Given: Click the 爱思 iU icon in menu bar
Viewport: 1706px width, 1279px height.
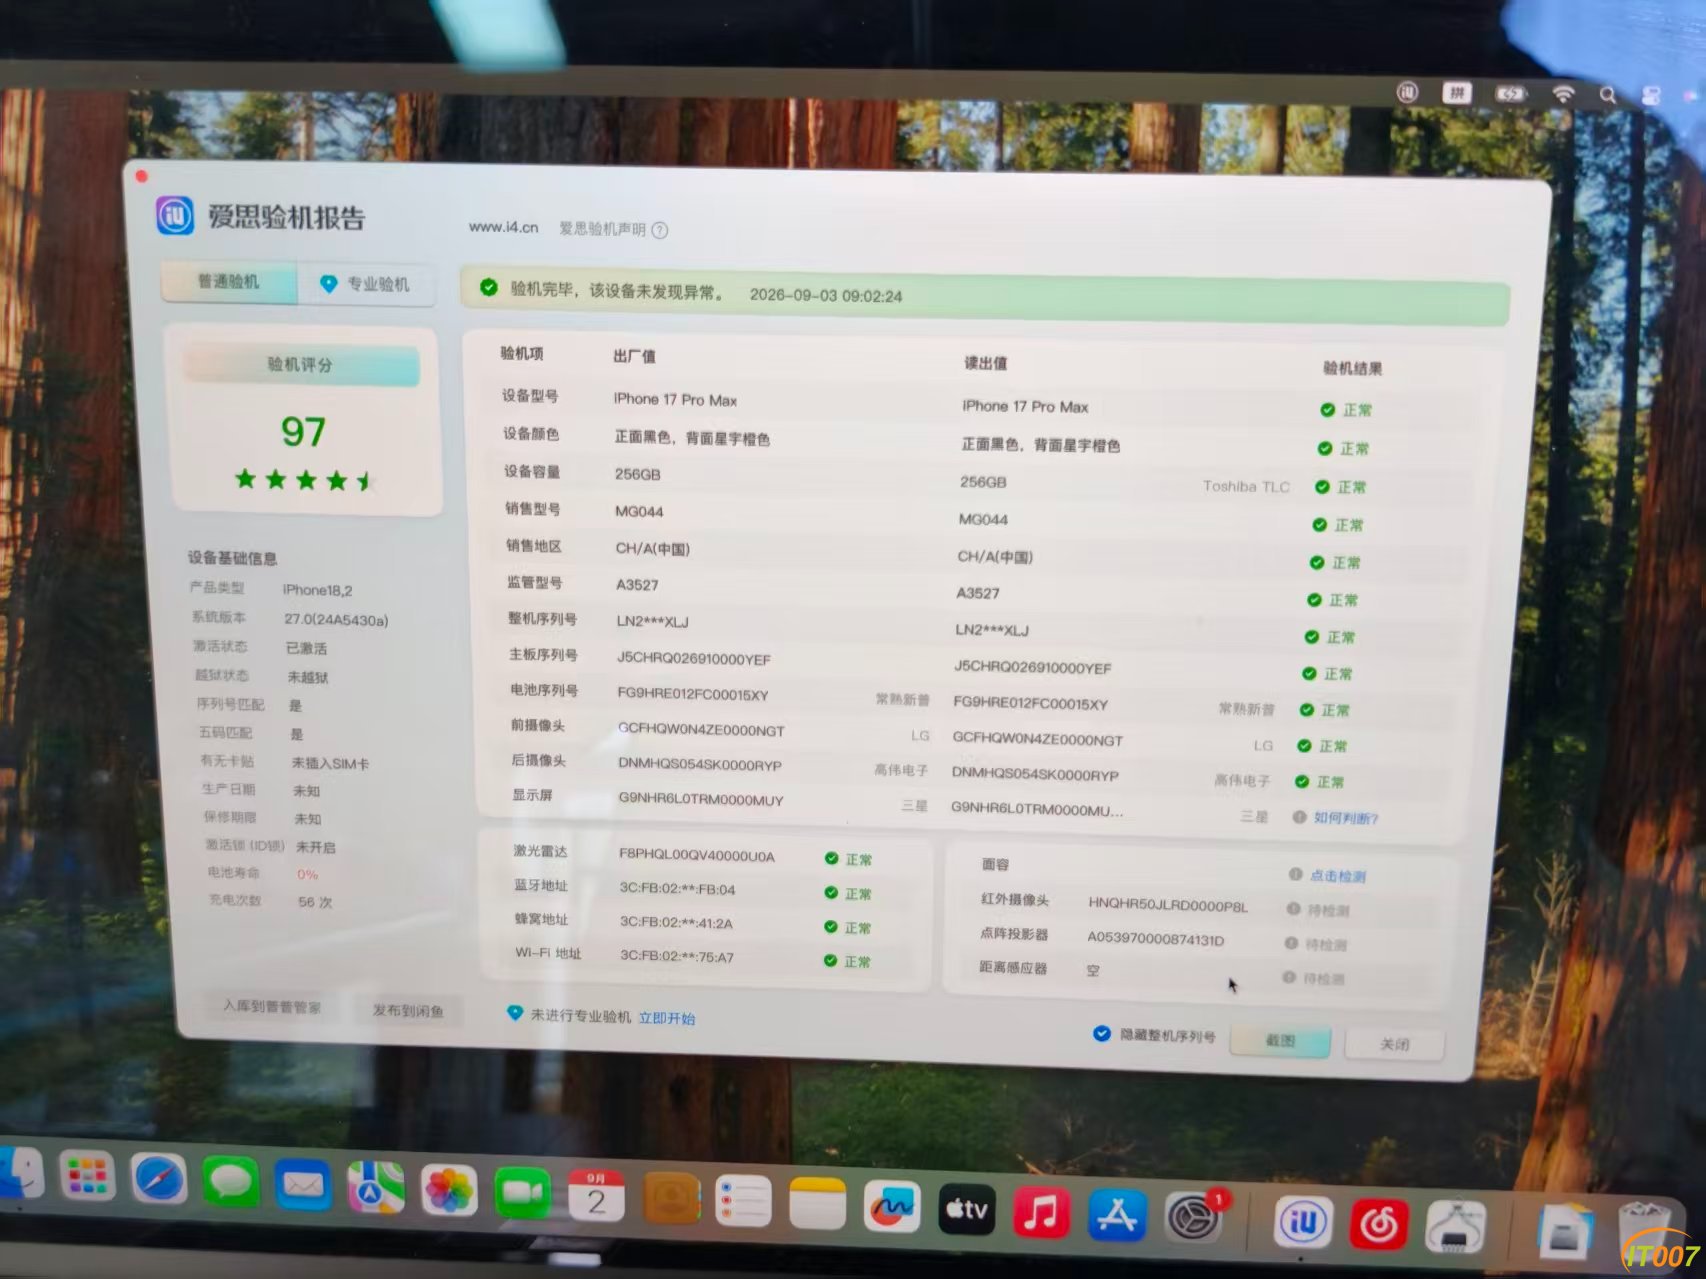Looking at the screenshot, I should pos(1407,93).
